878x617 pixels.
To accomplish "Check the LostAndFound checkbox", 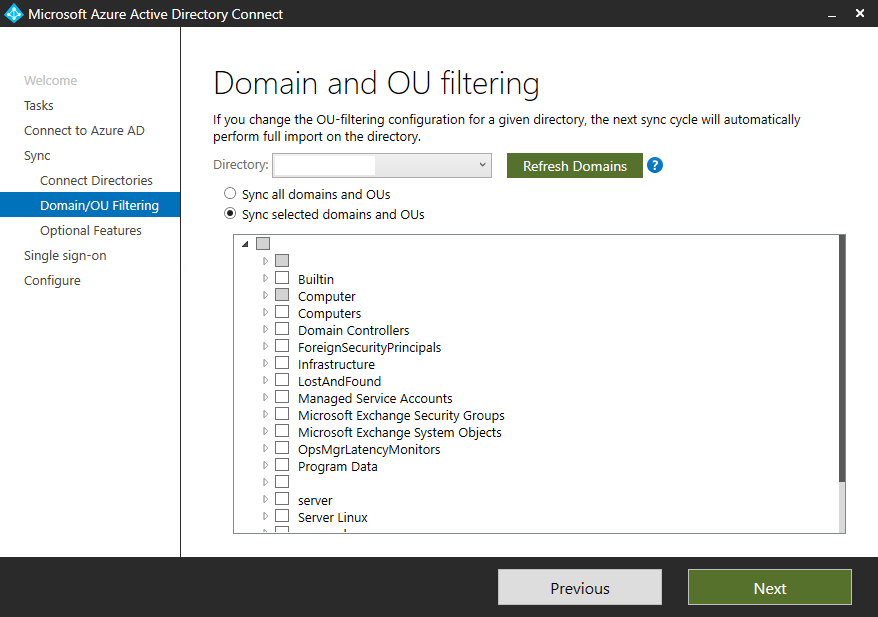I will point(282,380).
